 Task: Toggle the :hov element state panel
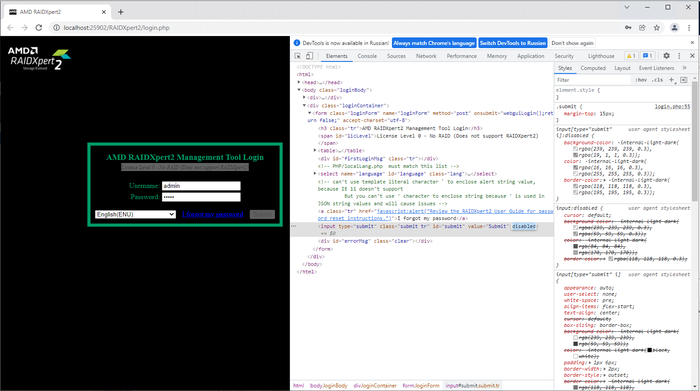click(x=641, y=80)
